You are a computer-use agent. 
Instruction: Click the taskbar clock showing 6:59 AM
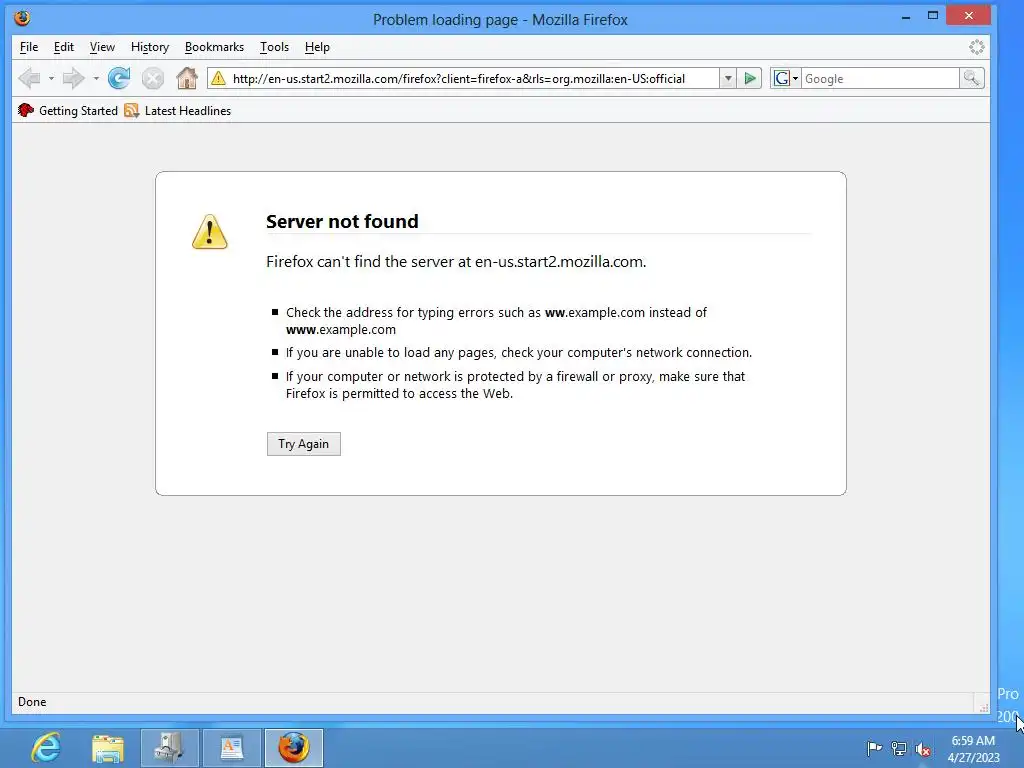point(973,749)
